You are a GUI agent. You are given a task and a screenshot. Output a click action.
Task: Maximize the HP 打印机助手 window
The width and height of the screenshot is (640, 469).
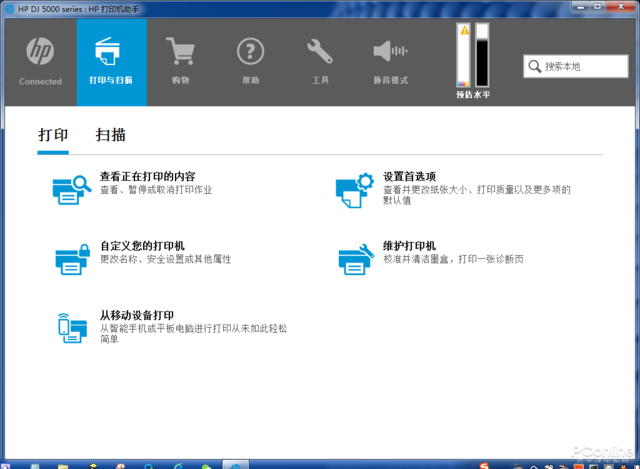(x=598, y=7)
